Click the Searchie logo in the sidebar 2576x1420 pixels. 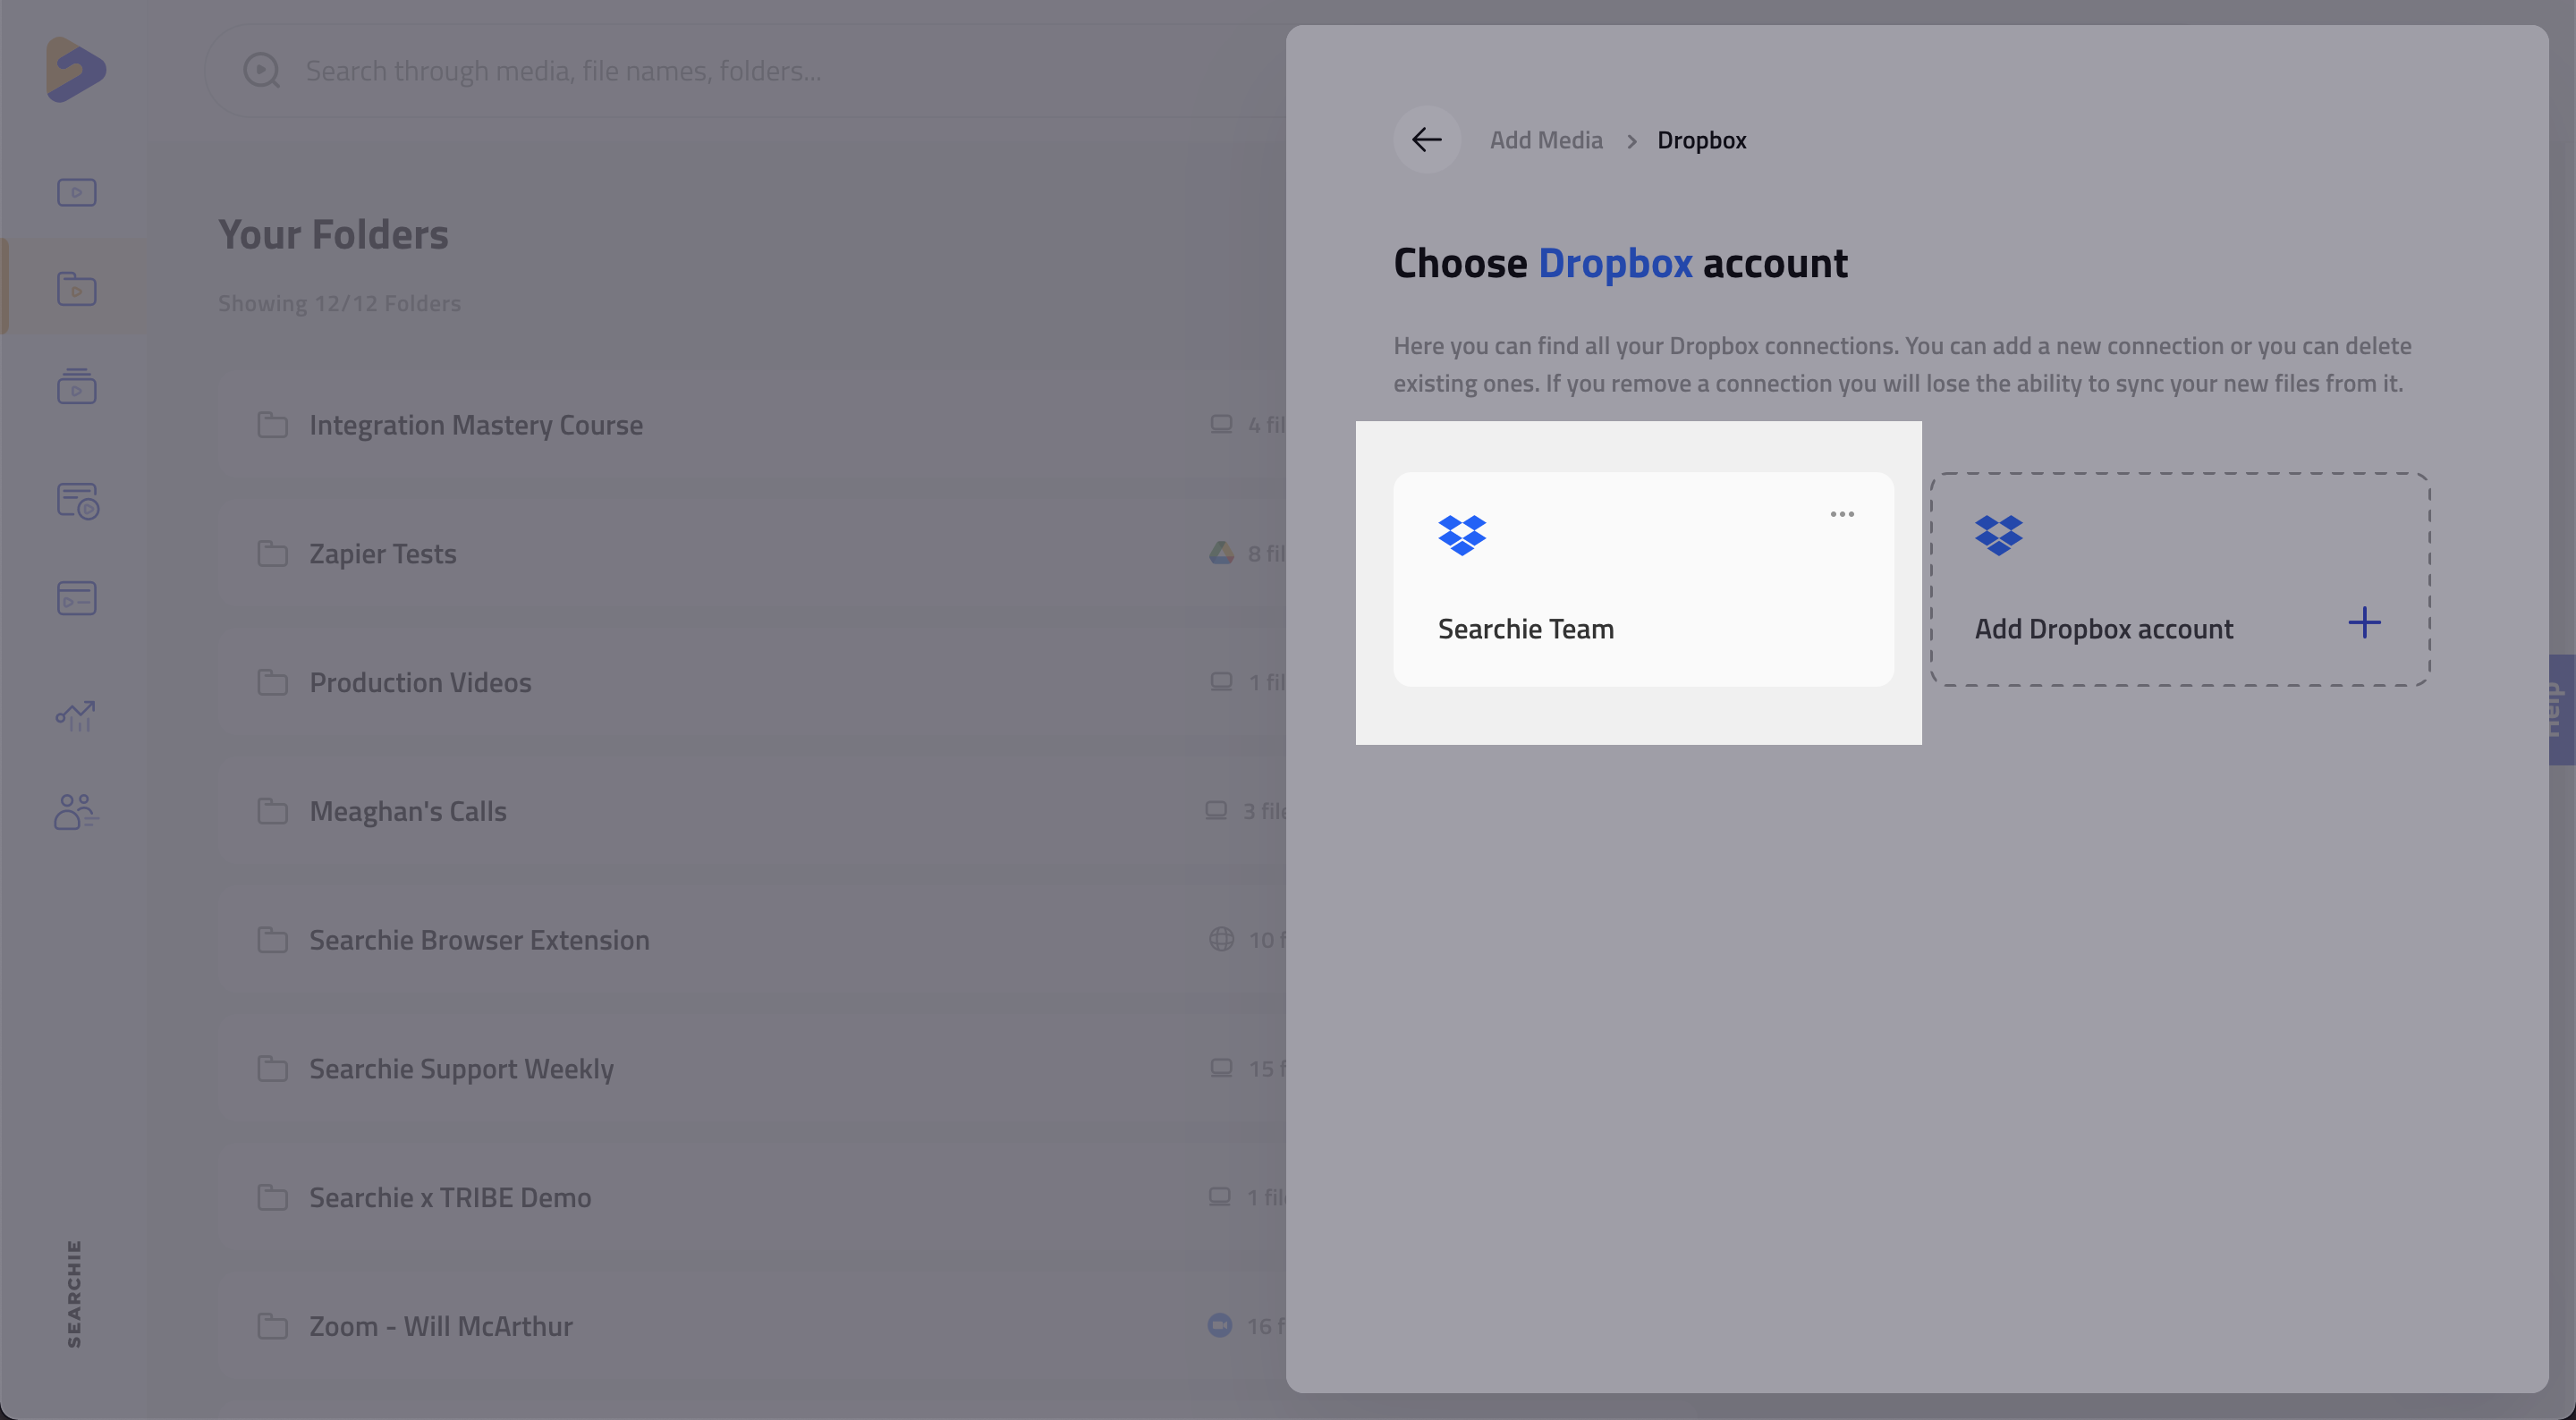[76, 70]
